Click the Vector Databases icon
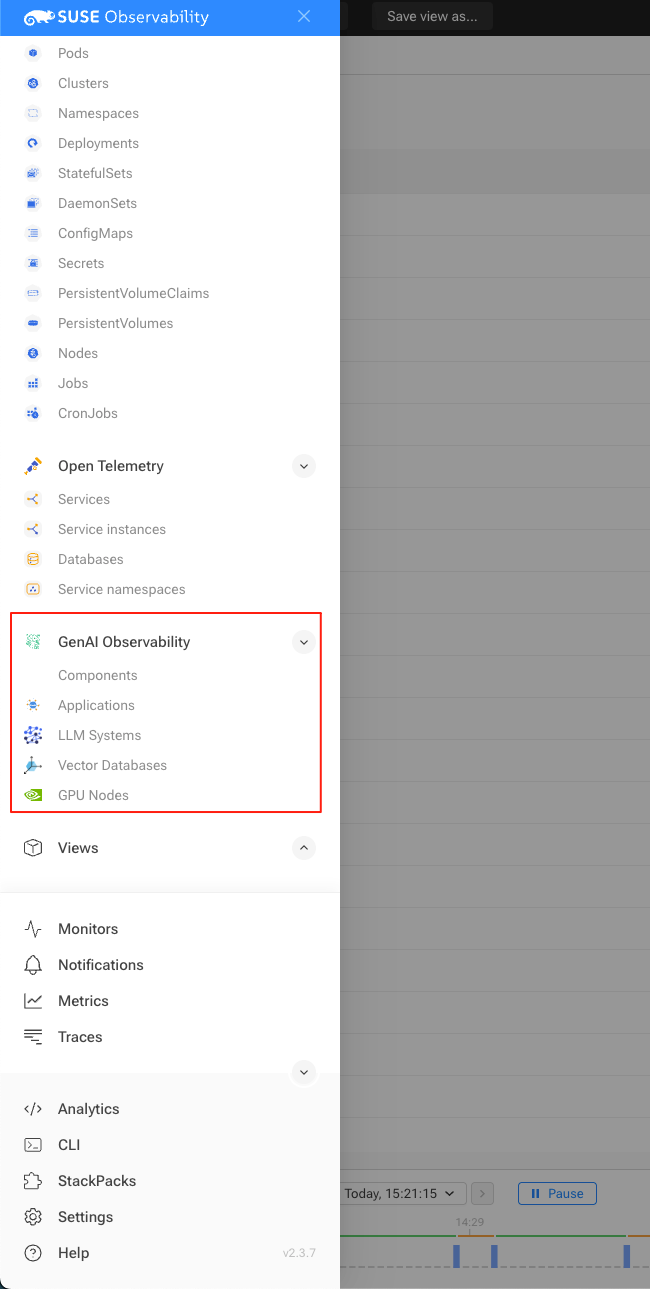Viewport: 650px width, 1289px height. point(33,765)
